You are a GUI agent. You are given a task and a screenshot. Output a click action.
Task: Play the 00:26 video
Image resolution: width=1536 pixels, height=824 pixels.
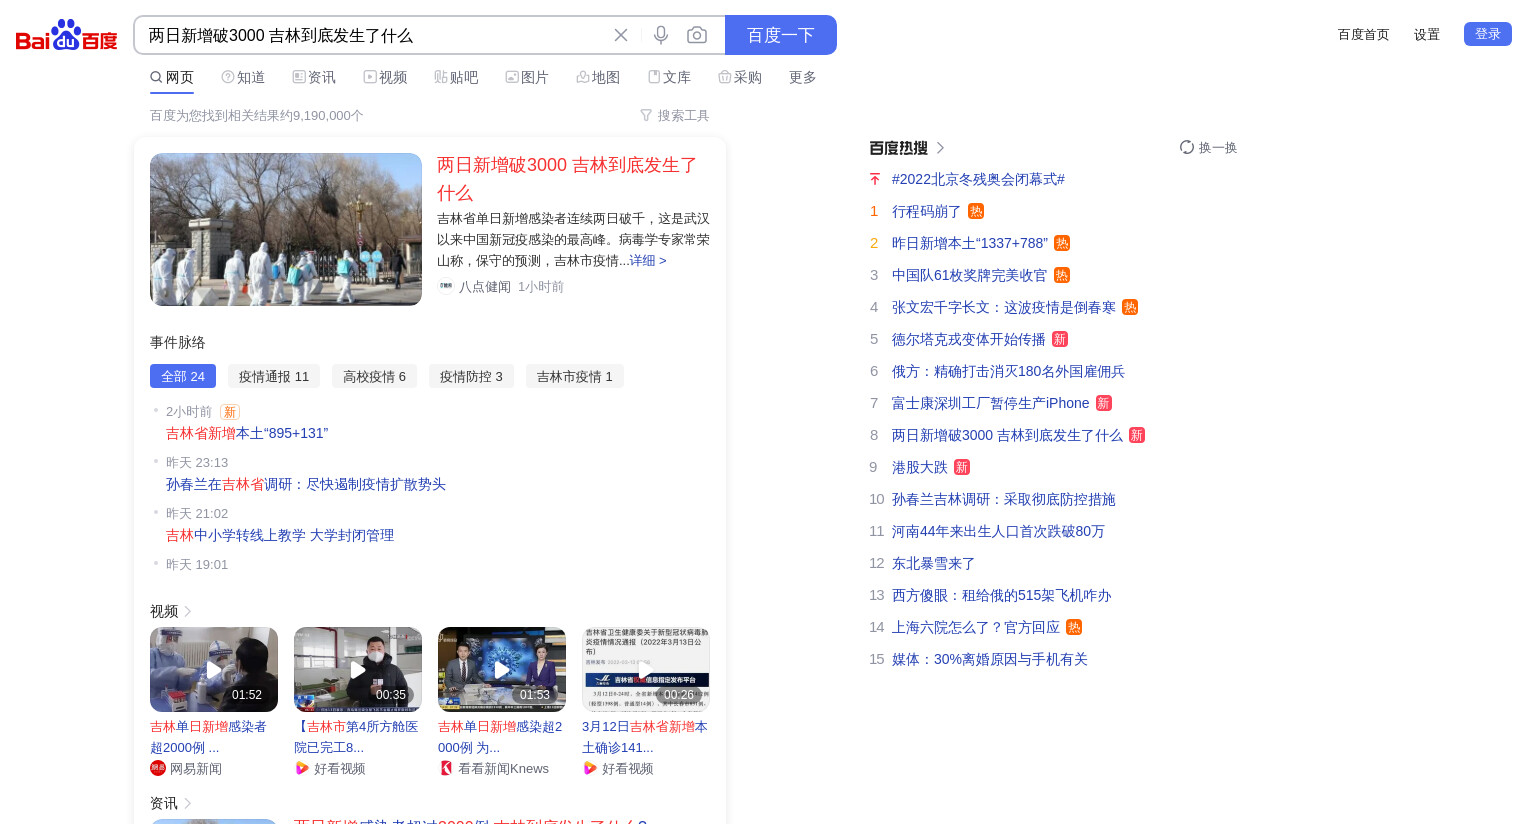(x=646, y=669)
